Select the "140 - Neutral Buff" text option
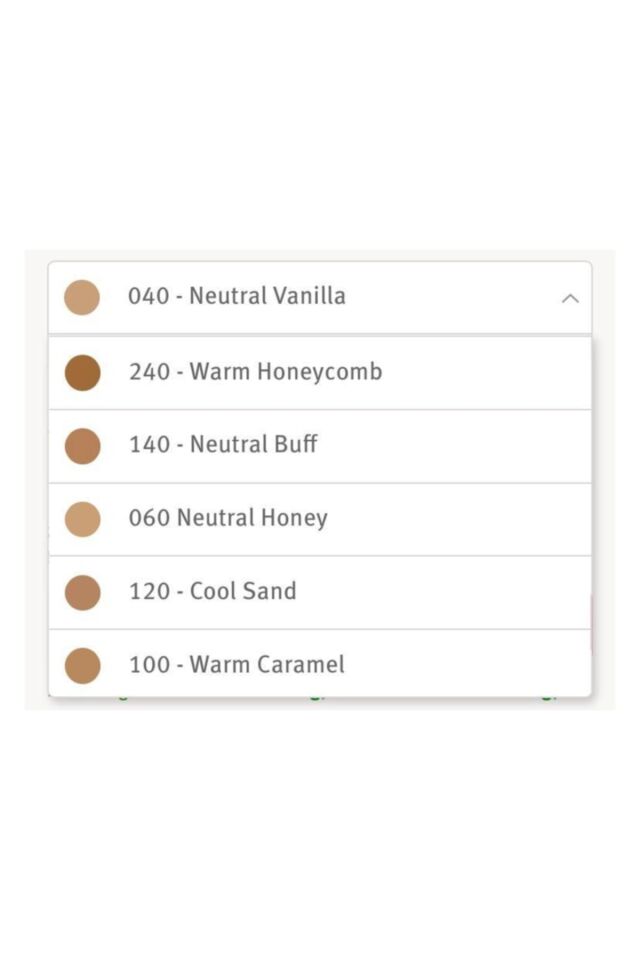The image size is (640, 960). pos(223,445)
